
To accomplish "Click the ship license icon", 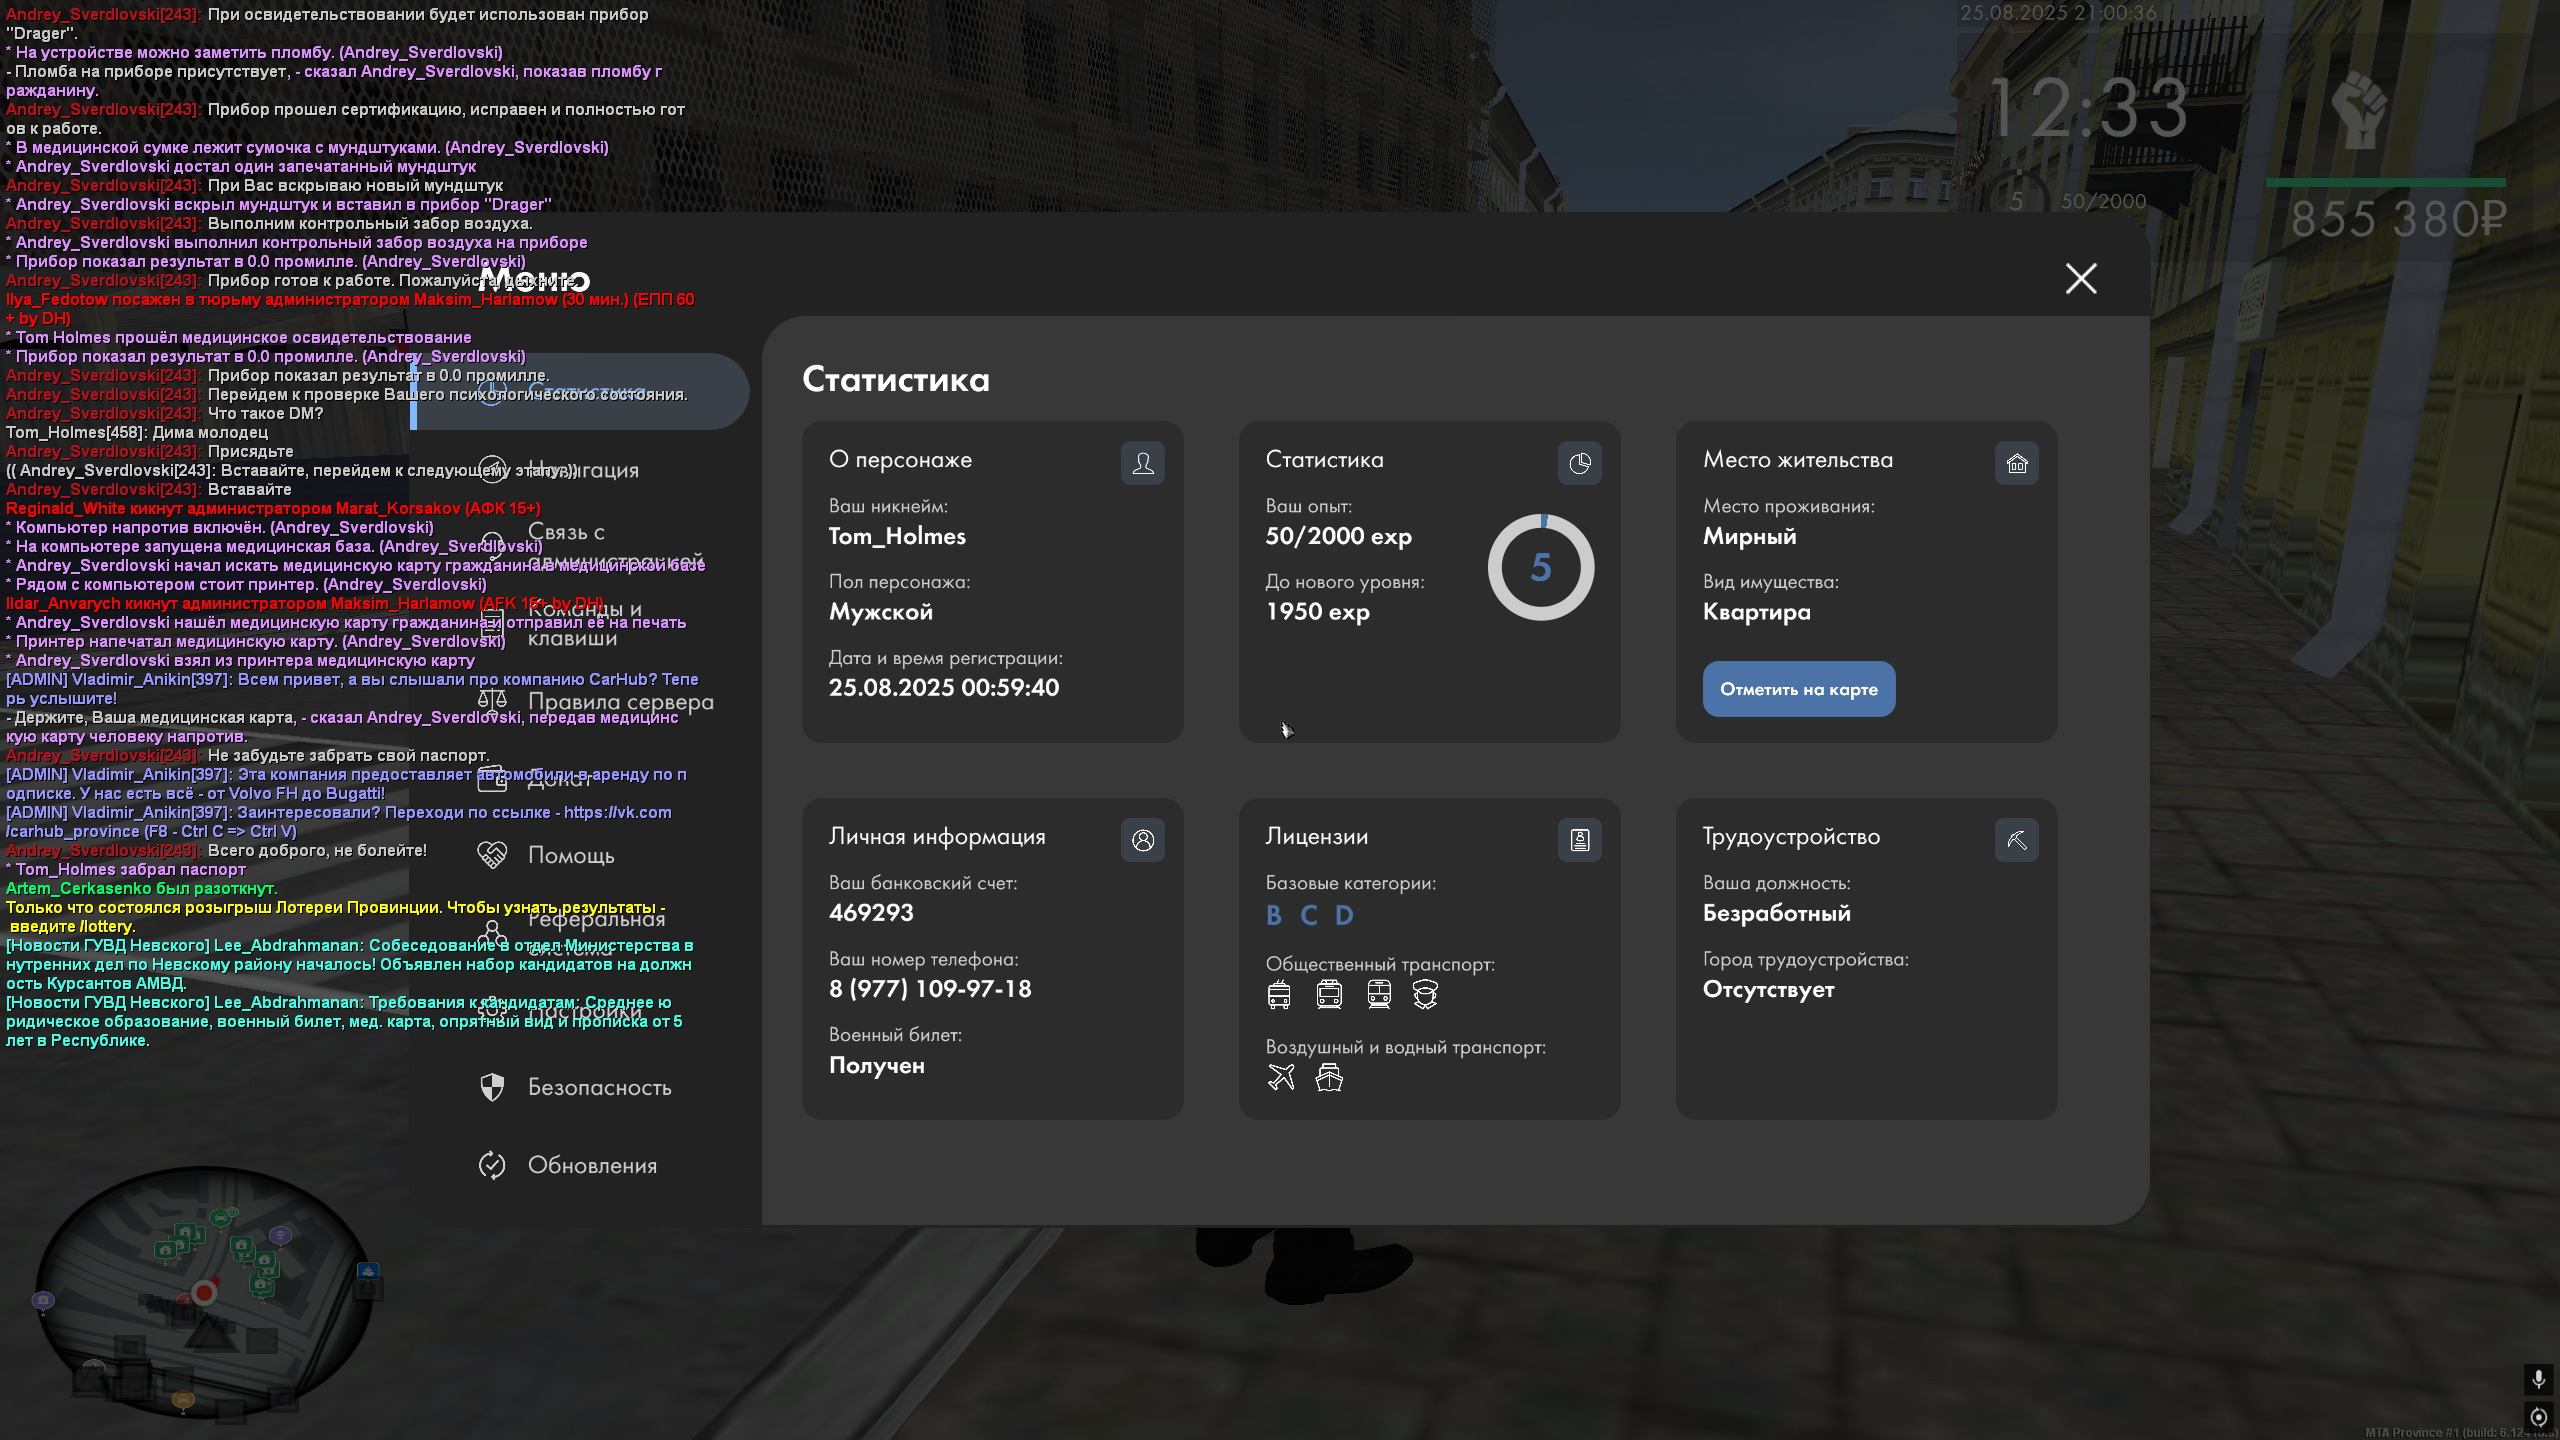I will tap(1329, 1077).
